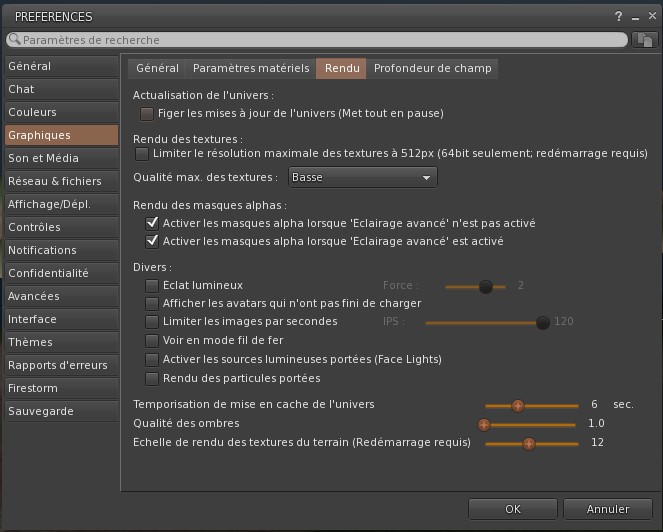Open the 'Qualité max. des textures' dropdown
Viewport: 663px width, 532px height.
pyautogui.click(x=363, y=177)
